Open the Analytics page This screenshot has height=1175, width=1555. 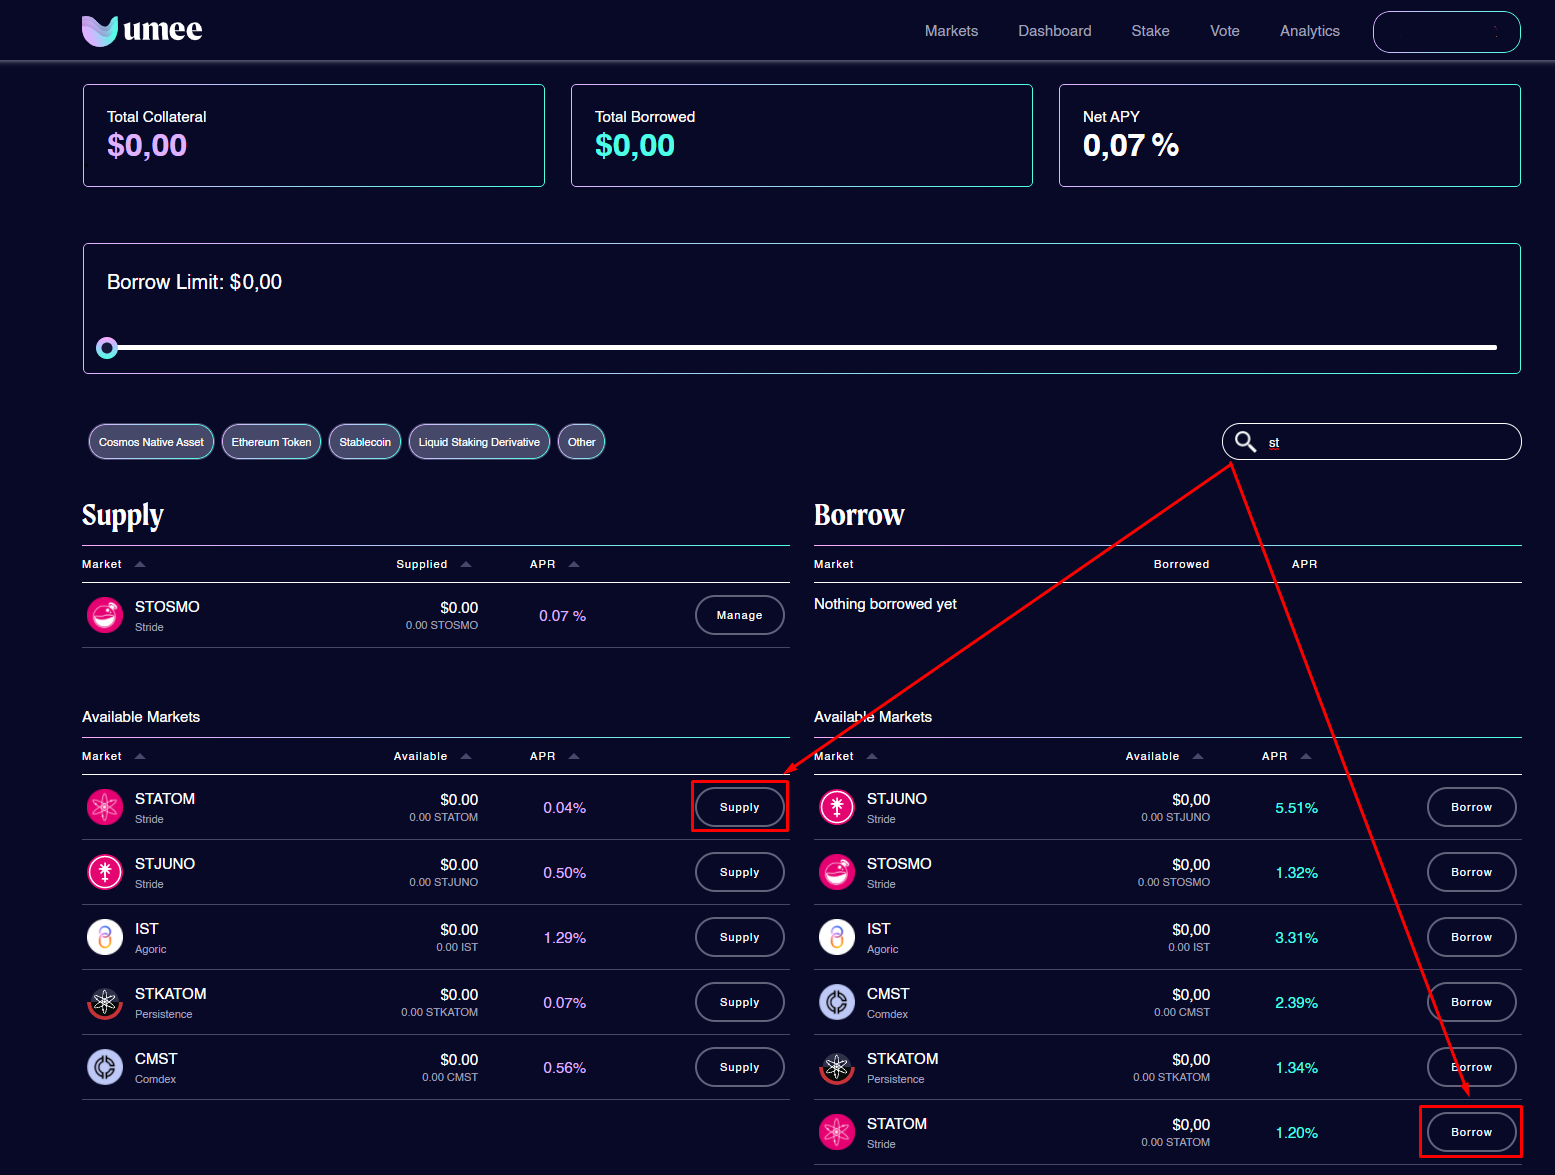pos(1310,31)
